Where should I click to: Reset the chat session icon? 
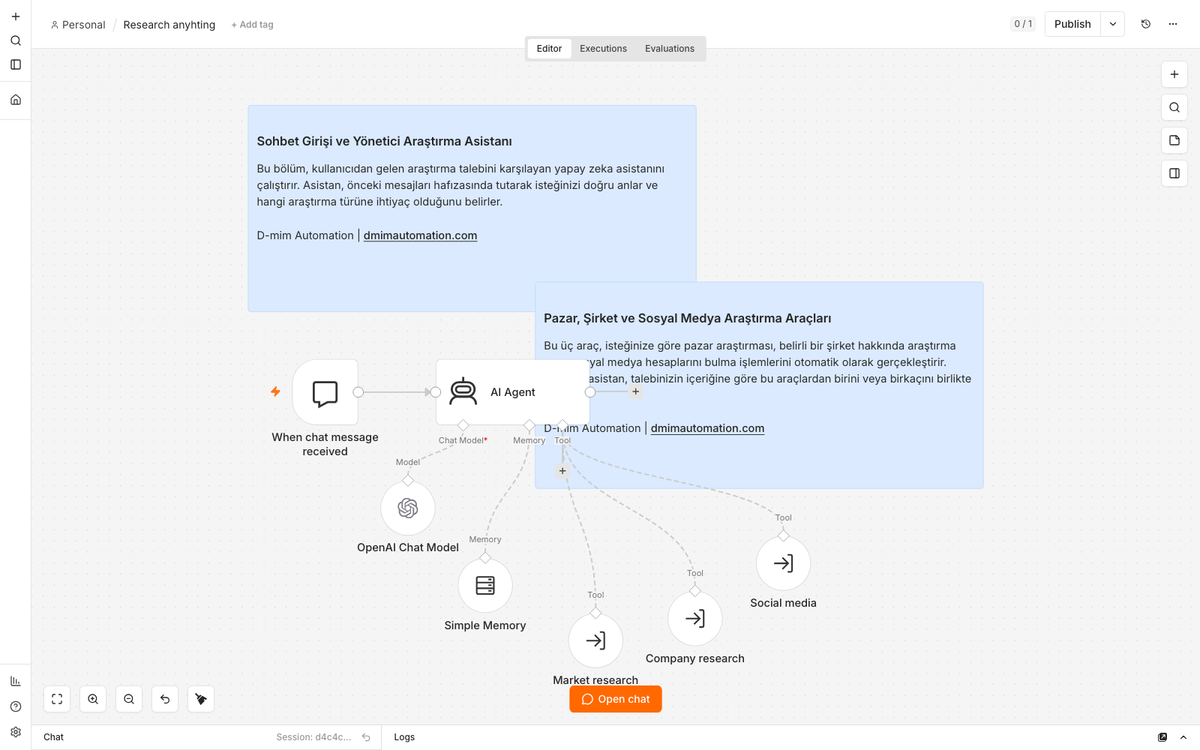coord(366,737)
